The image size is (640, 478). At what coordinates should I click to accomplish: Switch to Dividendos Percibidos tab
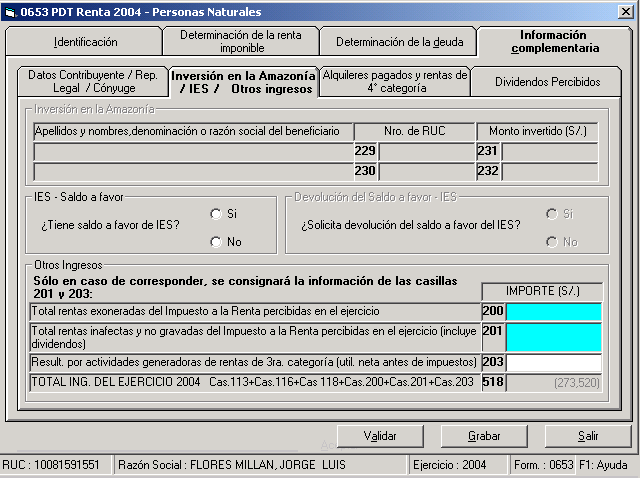click(547, 82)
